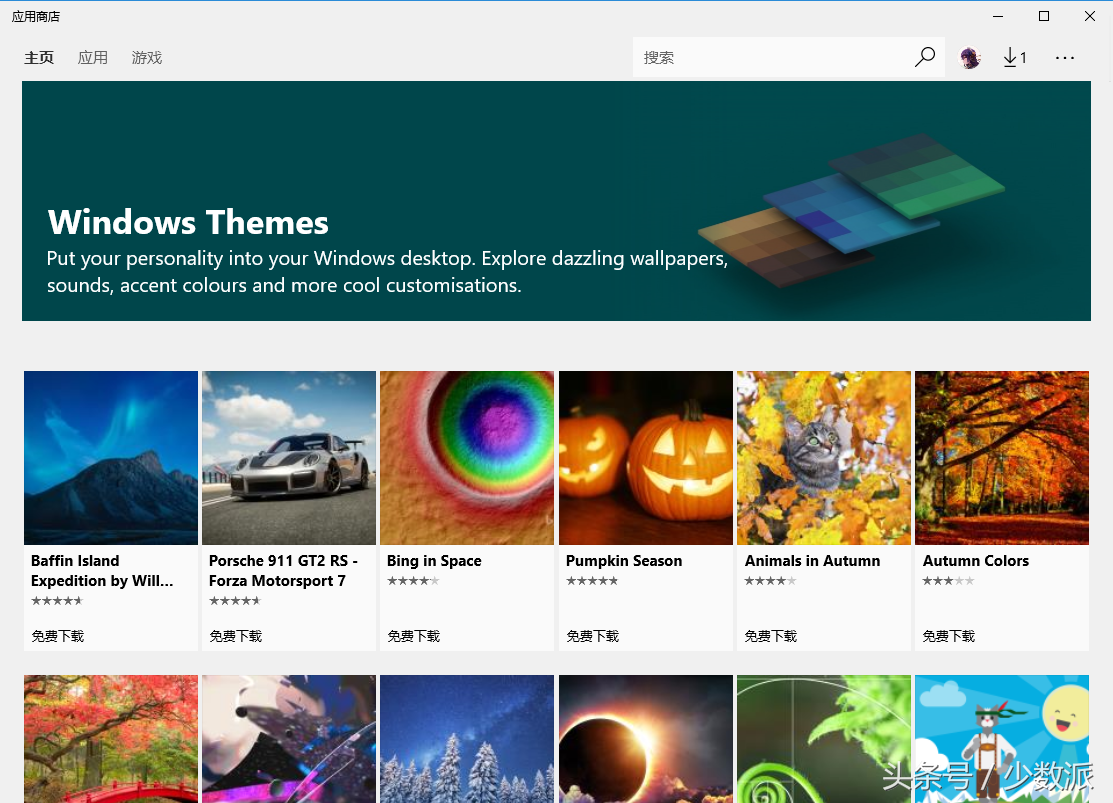Viewport: 1113px width, 803px height.
Task: Click inside the 搜索 text field
Action: (x=770, y=58)
